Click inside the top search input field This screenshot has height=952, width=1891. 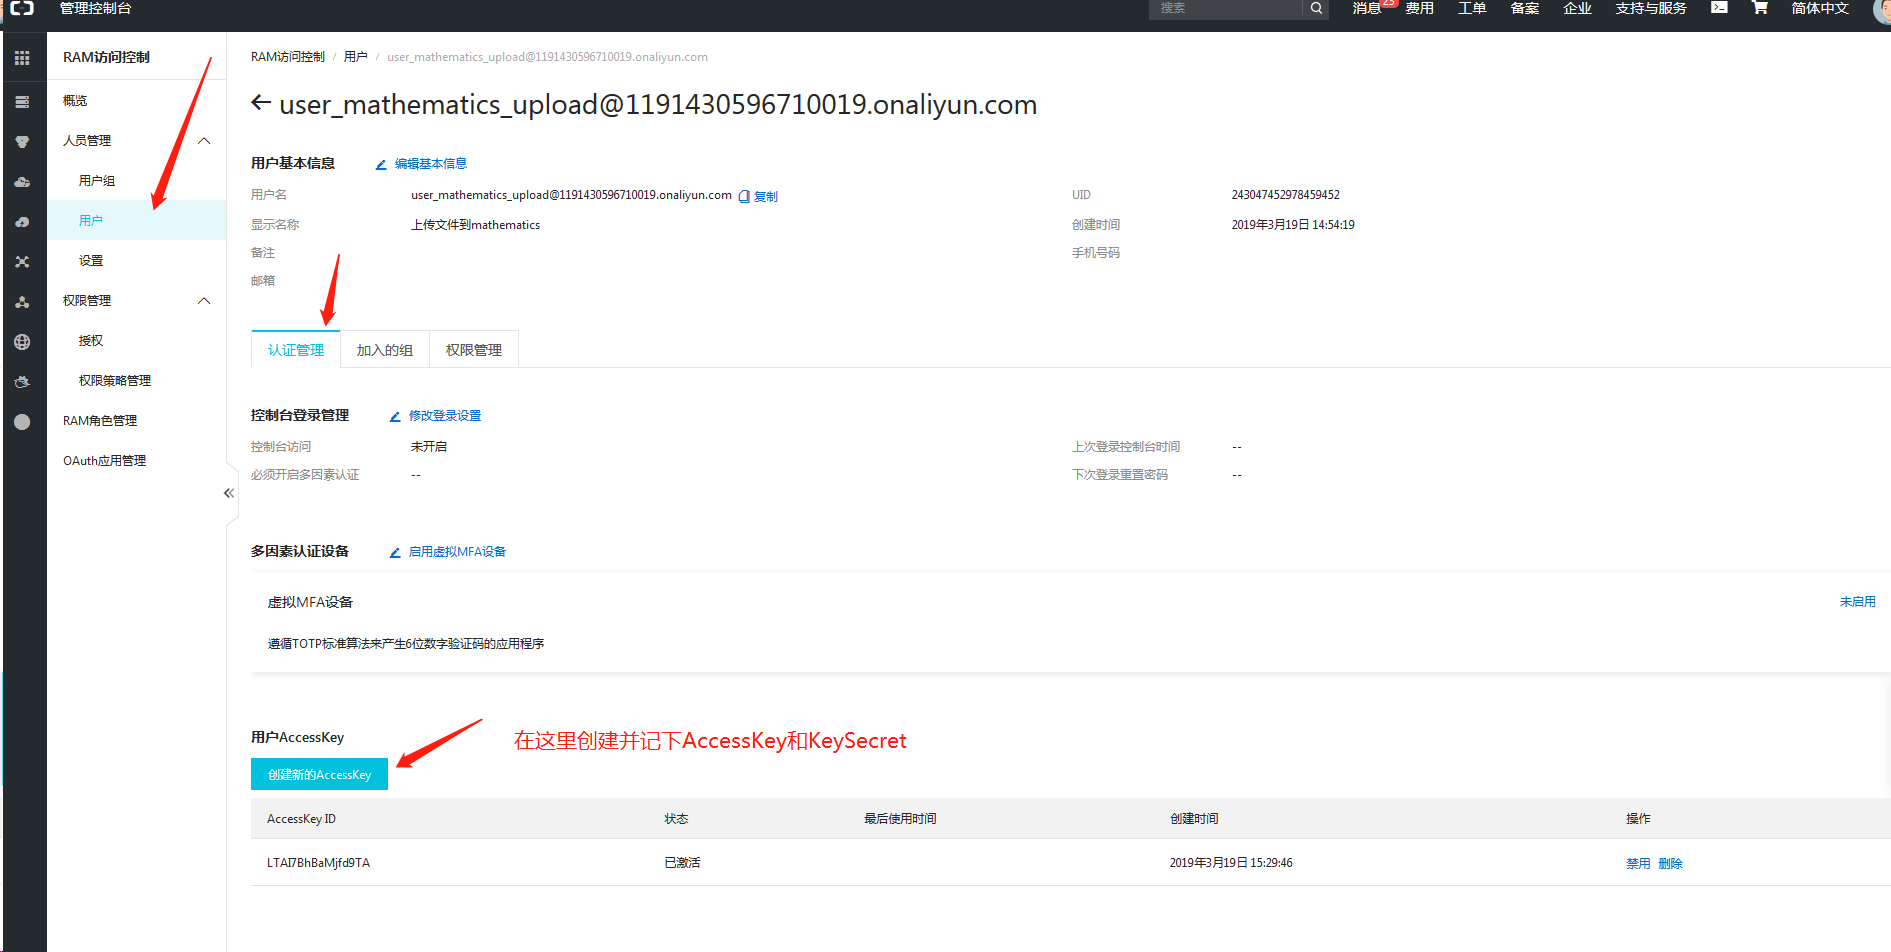[x=1230, y=9]
